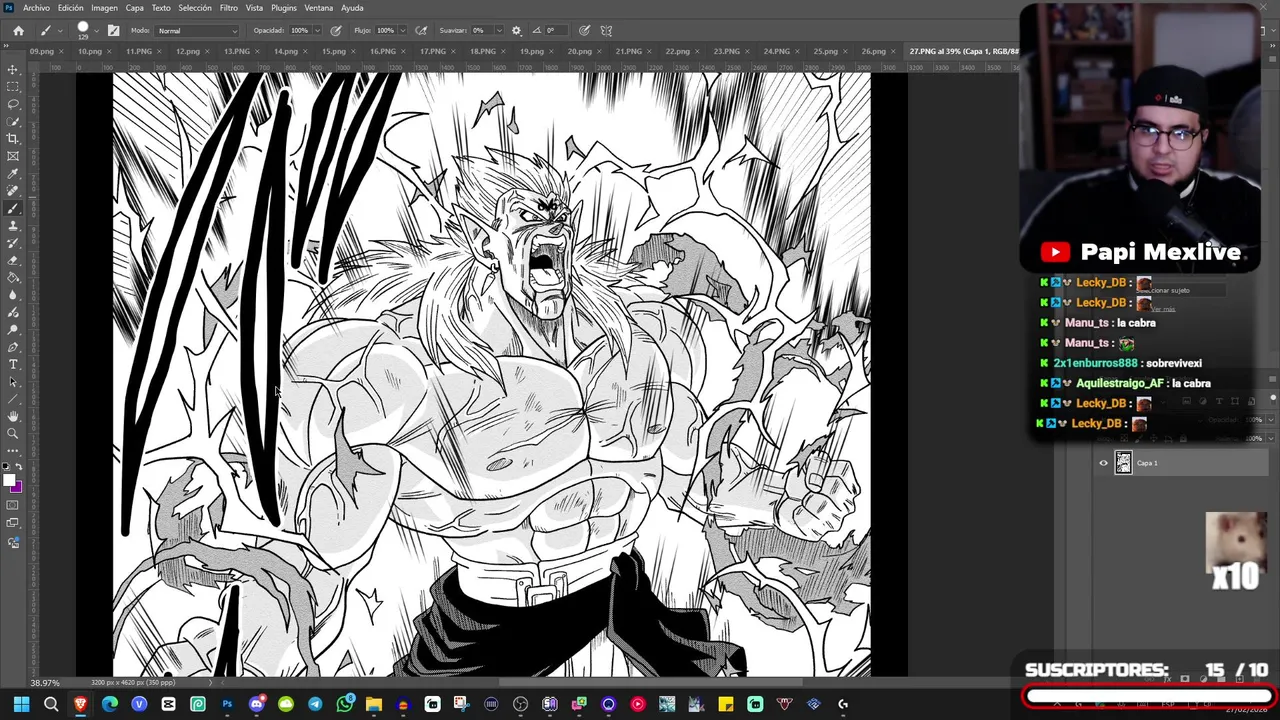Open smoothing options gear menu
The width and height of the screenshot is (1280, 720).
point(516,30)
